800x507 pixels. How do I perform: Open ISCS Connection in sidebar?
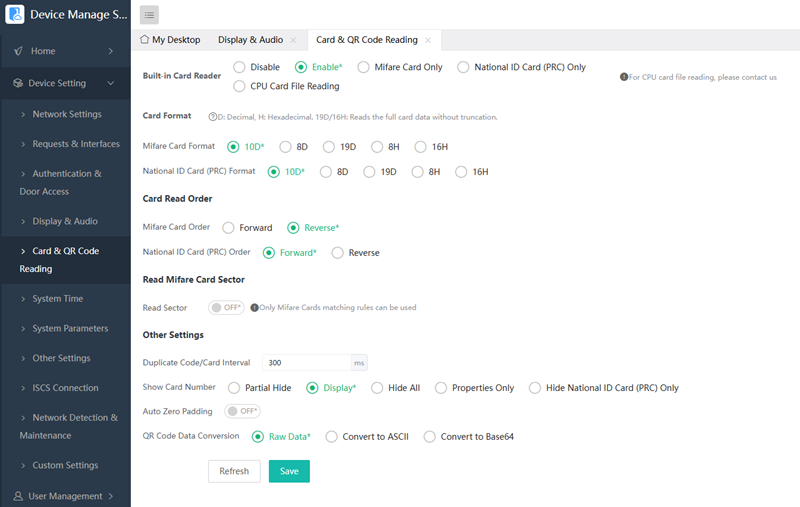[66, 388]
